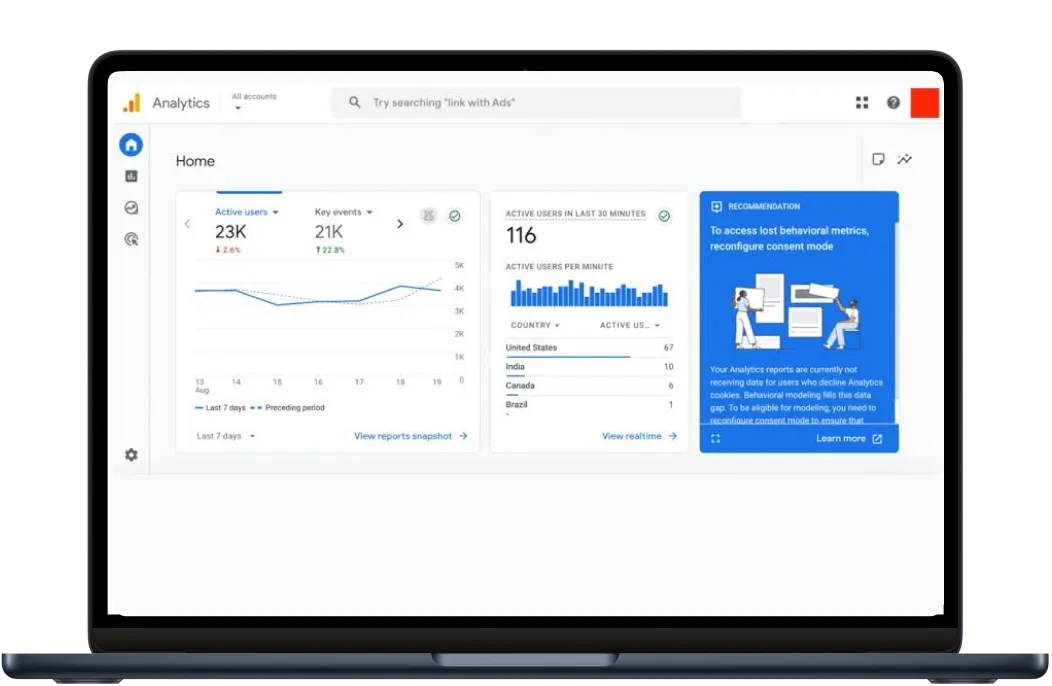1052x686 pixels.
Task: Click Learn more link
Action: click(849, 438)
